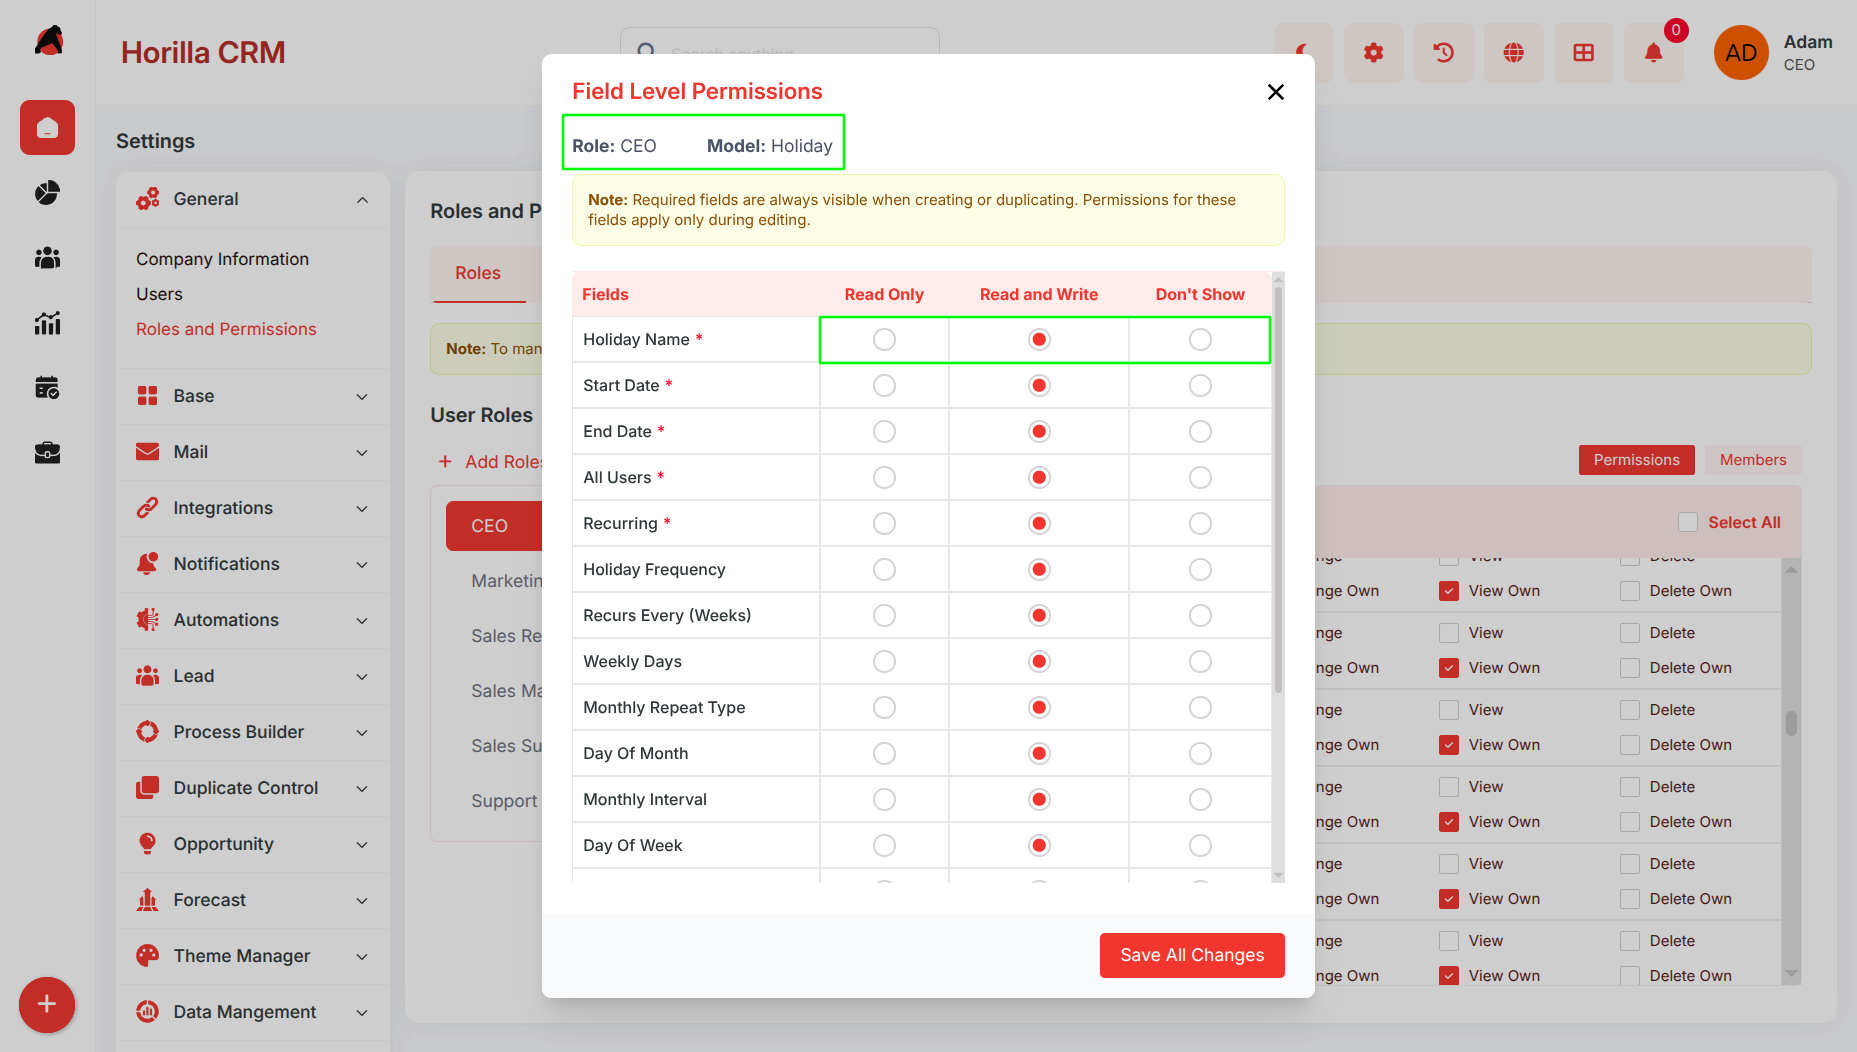Open the history clock icon in header

pos(1444,53)
